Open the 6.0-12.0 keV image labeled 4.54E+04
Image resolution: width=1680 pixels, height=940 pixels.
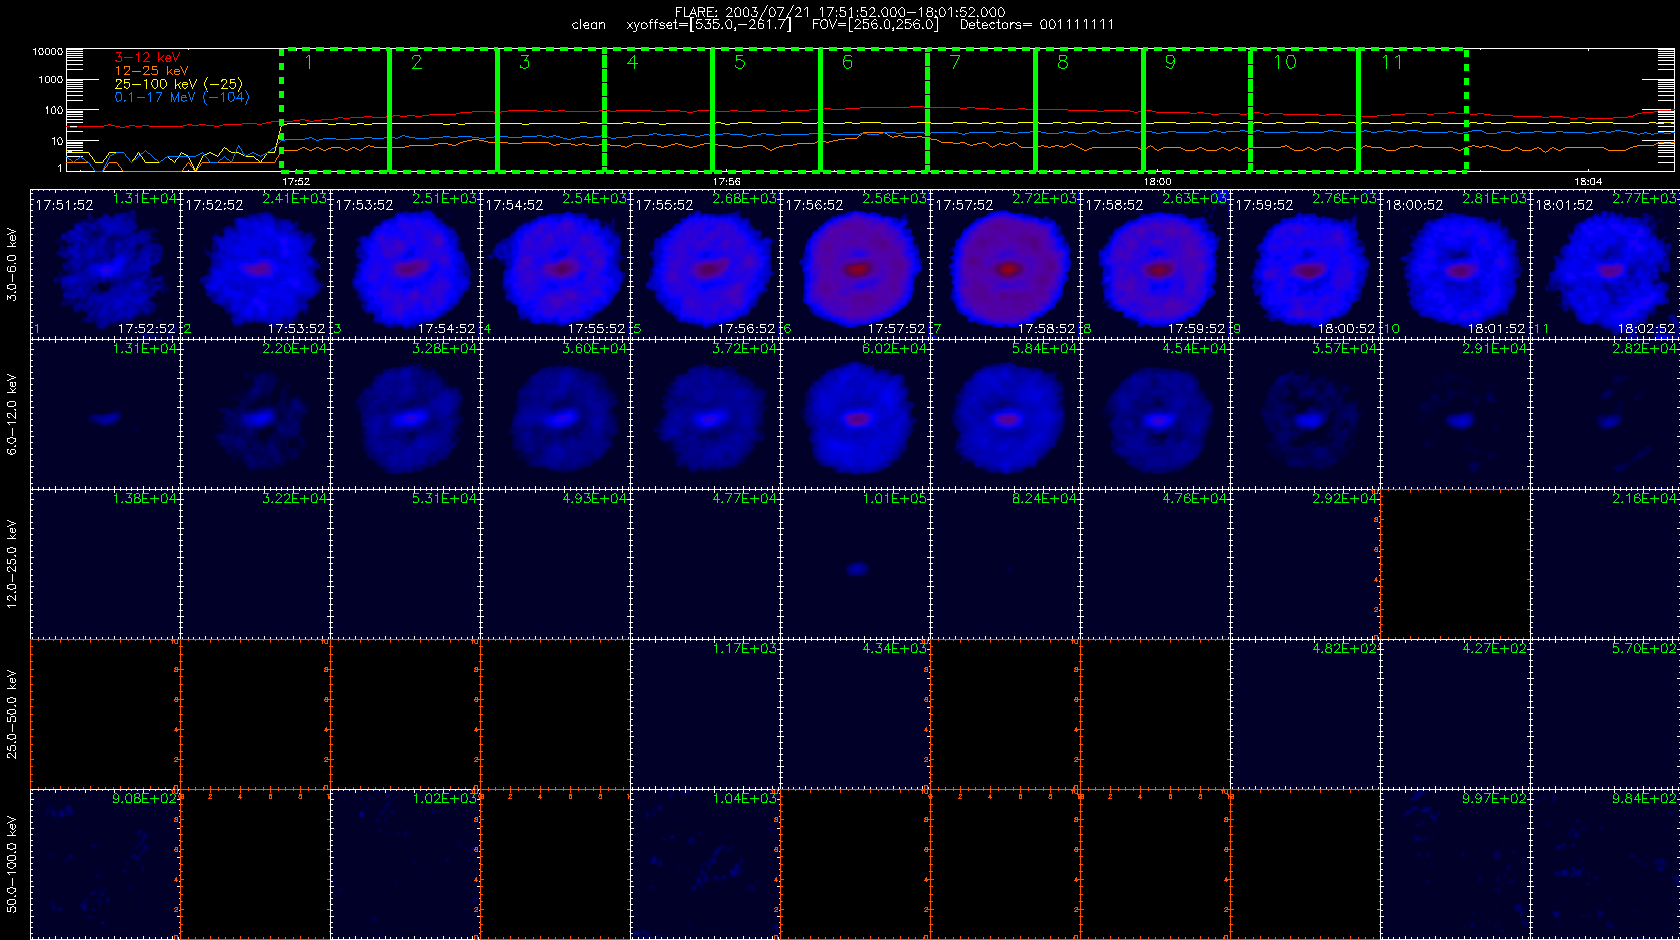[1155, 414]
